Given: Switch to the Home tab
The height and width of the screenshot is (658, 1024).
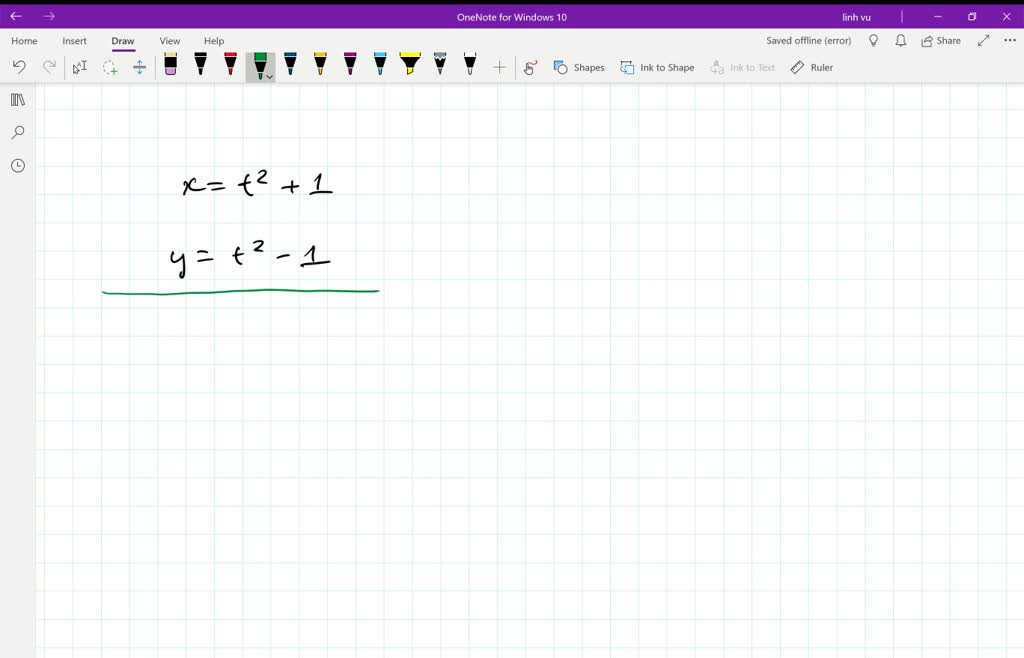Looking at the screenshot, I should [x=23, y=40].
